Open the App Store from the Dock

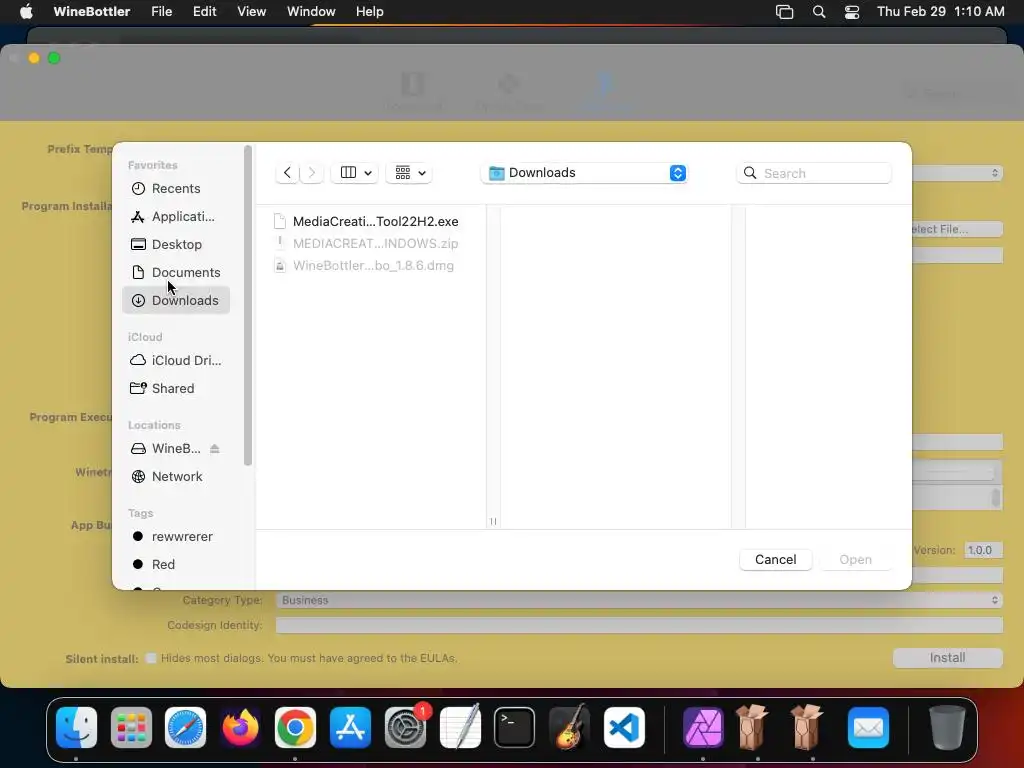(350, 728)
